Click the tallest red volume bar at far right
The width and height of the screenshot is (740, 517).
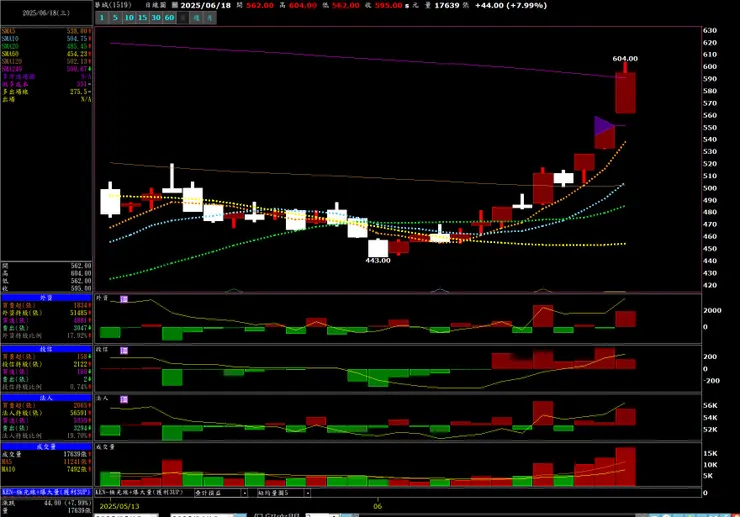click(625, 466)
